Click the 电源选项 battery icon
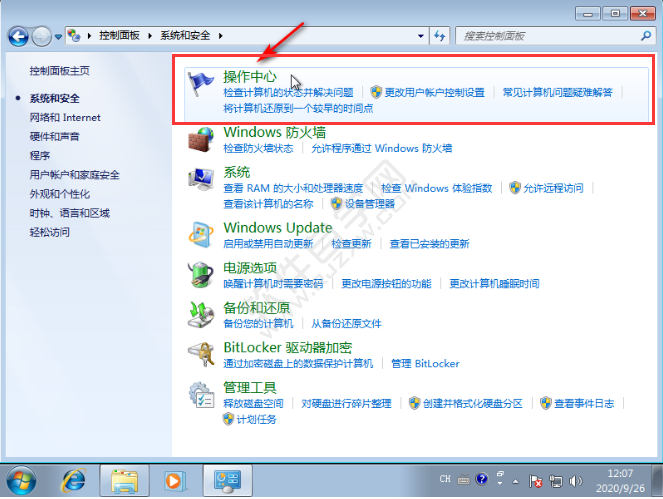This screenshot has width=663, height=499. pyautogui.click(x=201, y=274)
